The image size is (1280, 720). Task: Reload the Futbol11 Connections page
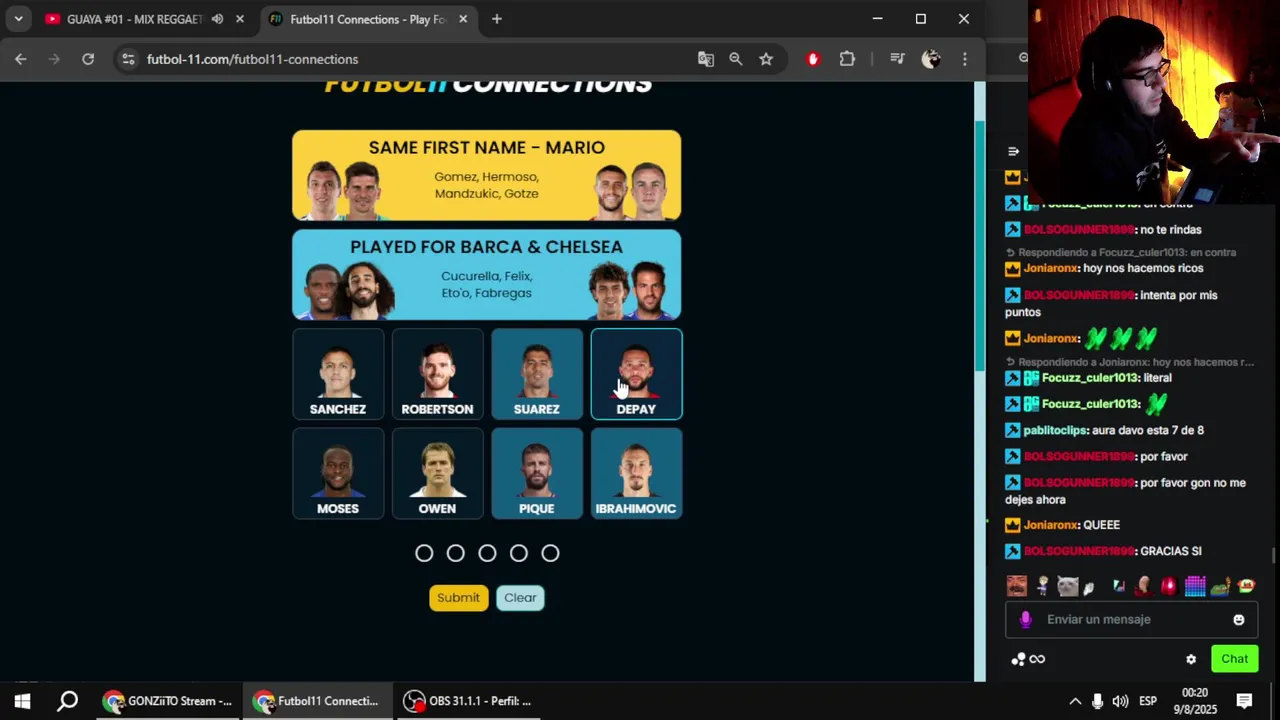88,59
